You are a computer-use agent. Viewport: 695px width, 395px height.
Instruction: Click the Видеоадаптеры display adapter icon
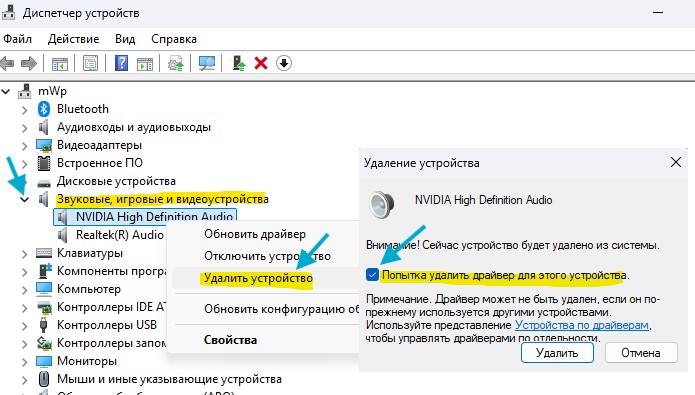coord(44,145)
